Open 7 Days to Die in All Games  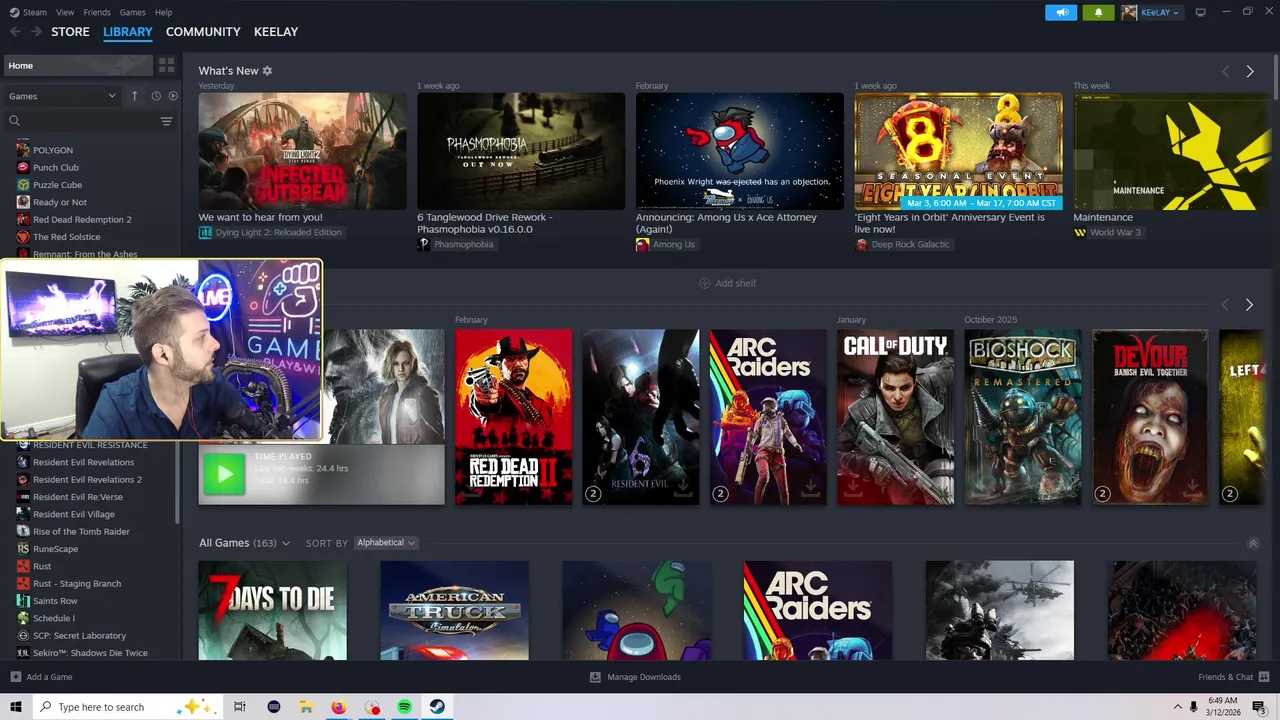point(273,610)
